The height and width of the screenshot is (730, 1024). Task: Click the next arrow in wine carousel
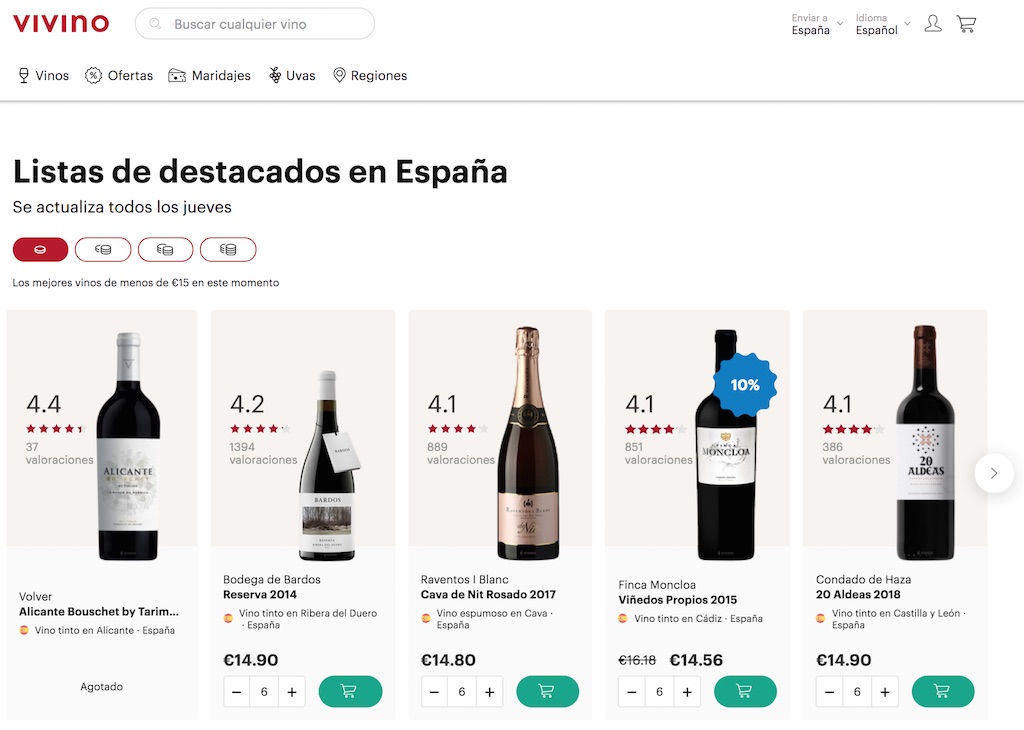click(x=993, y=473)
